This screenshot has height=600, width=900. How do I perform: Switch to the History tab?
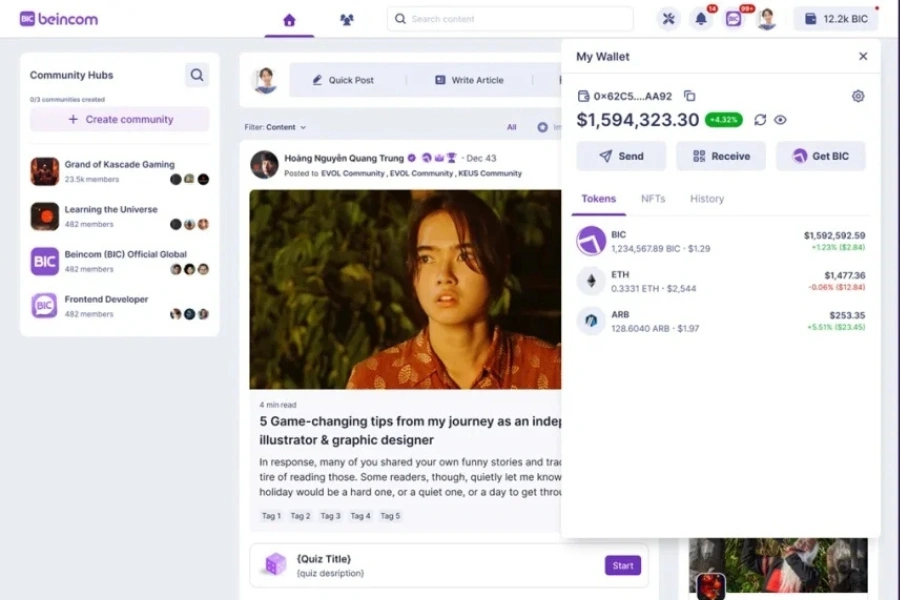707,199
